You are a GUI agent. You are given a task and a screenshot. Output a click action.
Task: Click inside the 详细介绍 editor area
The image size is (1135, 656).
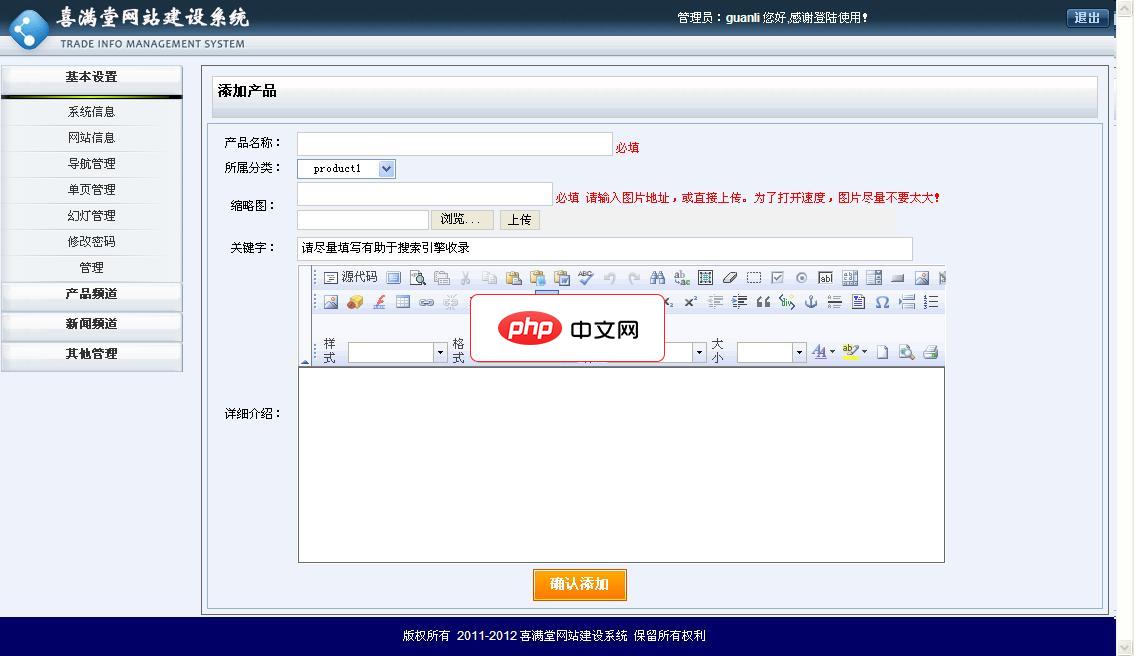(x=621, y=465)
